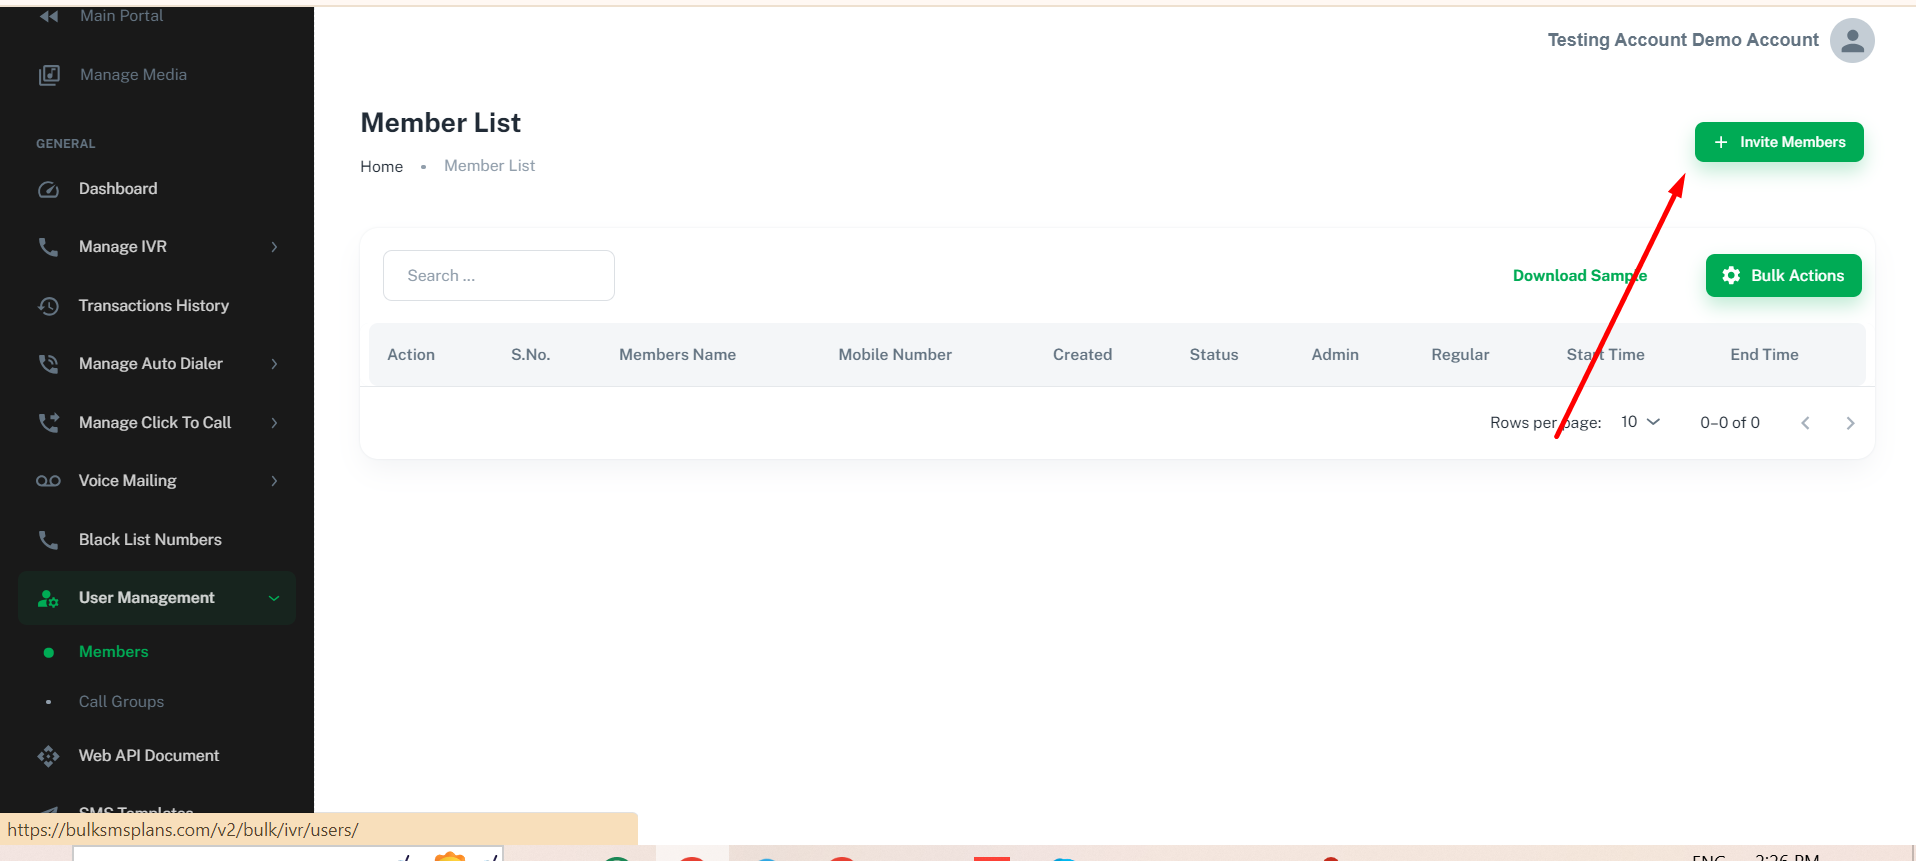Click the Member List breadcrumb
The image size is (1916, 861).
click(x=489, y=166)
